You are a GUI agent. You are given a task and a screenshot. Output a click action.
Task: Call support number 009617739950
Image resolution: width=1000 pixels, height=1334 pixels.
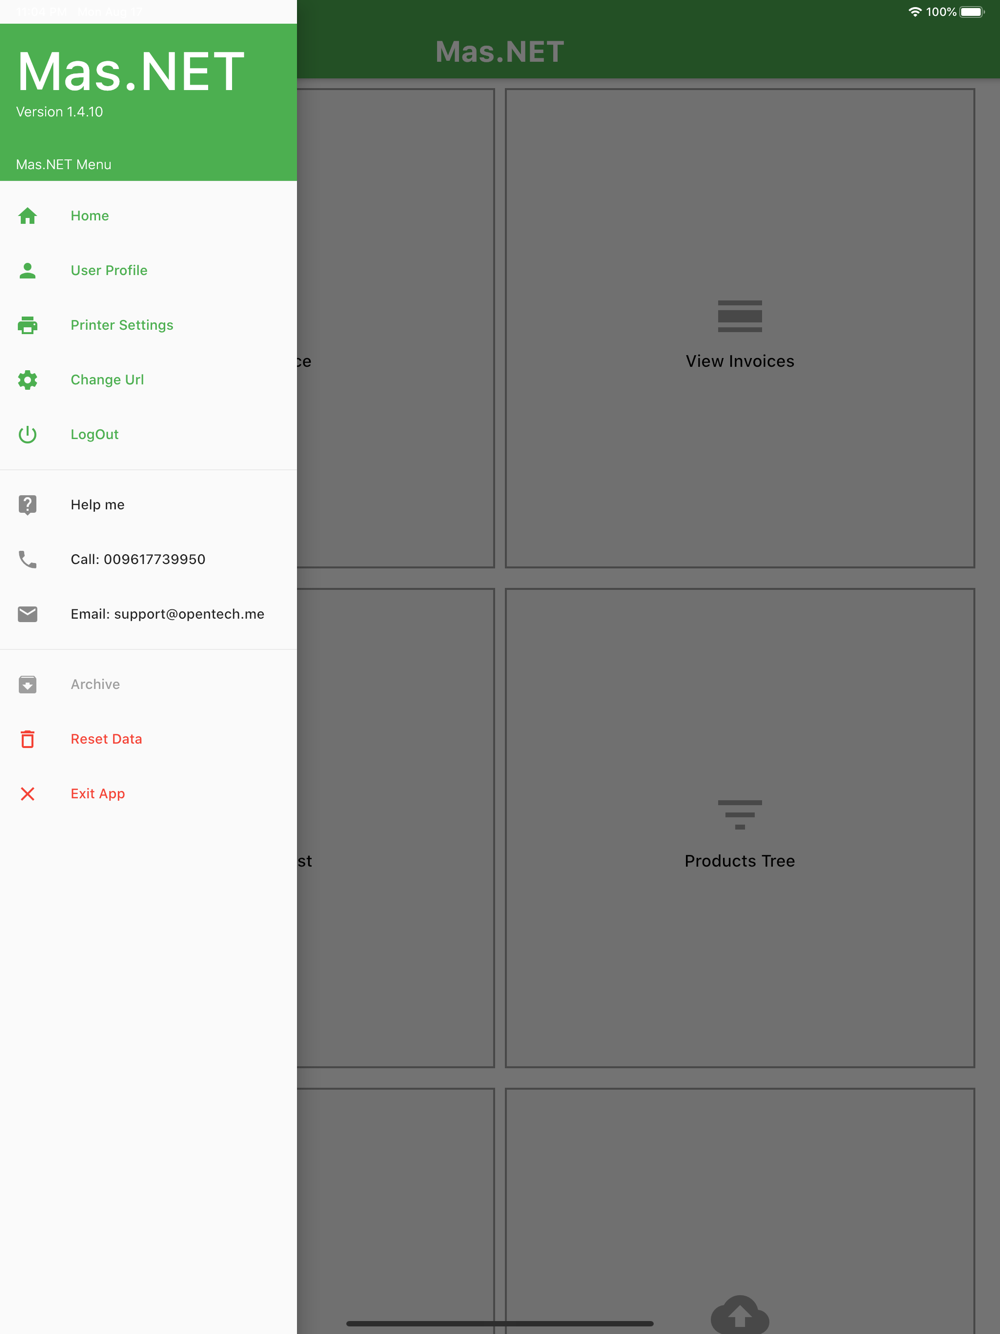(x=148, y=560)
